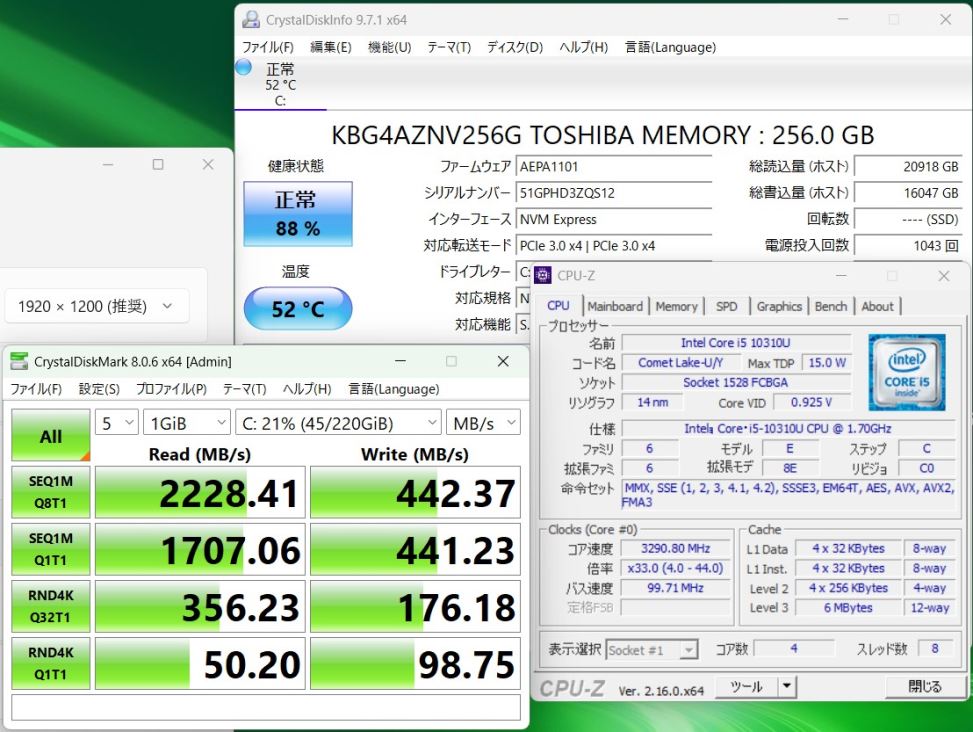Image resolution: width=973 pixels, height=732 pixels.
Task: Open 言語(Language) menu in CrystalDiskInfo
Action: (670, 47)
